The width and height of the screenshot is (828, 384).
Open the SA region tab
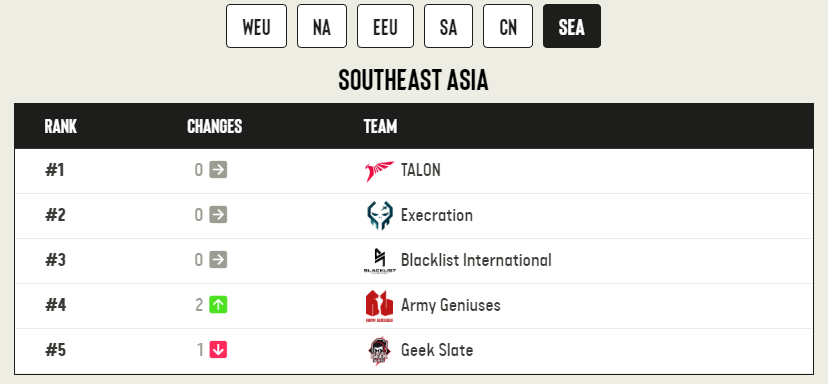pos(448,26)
